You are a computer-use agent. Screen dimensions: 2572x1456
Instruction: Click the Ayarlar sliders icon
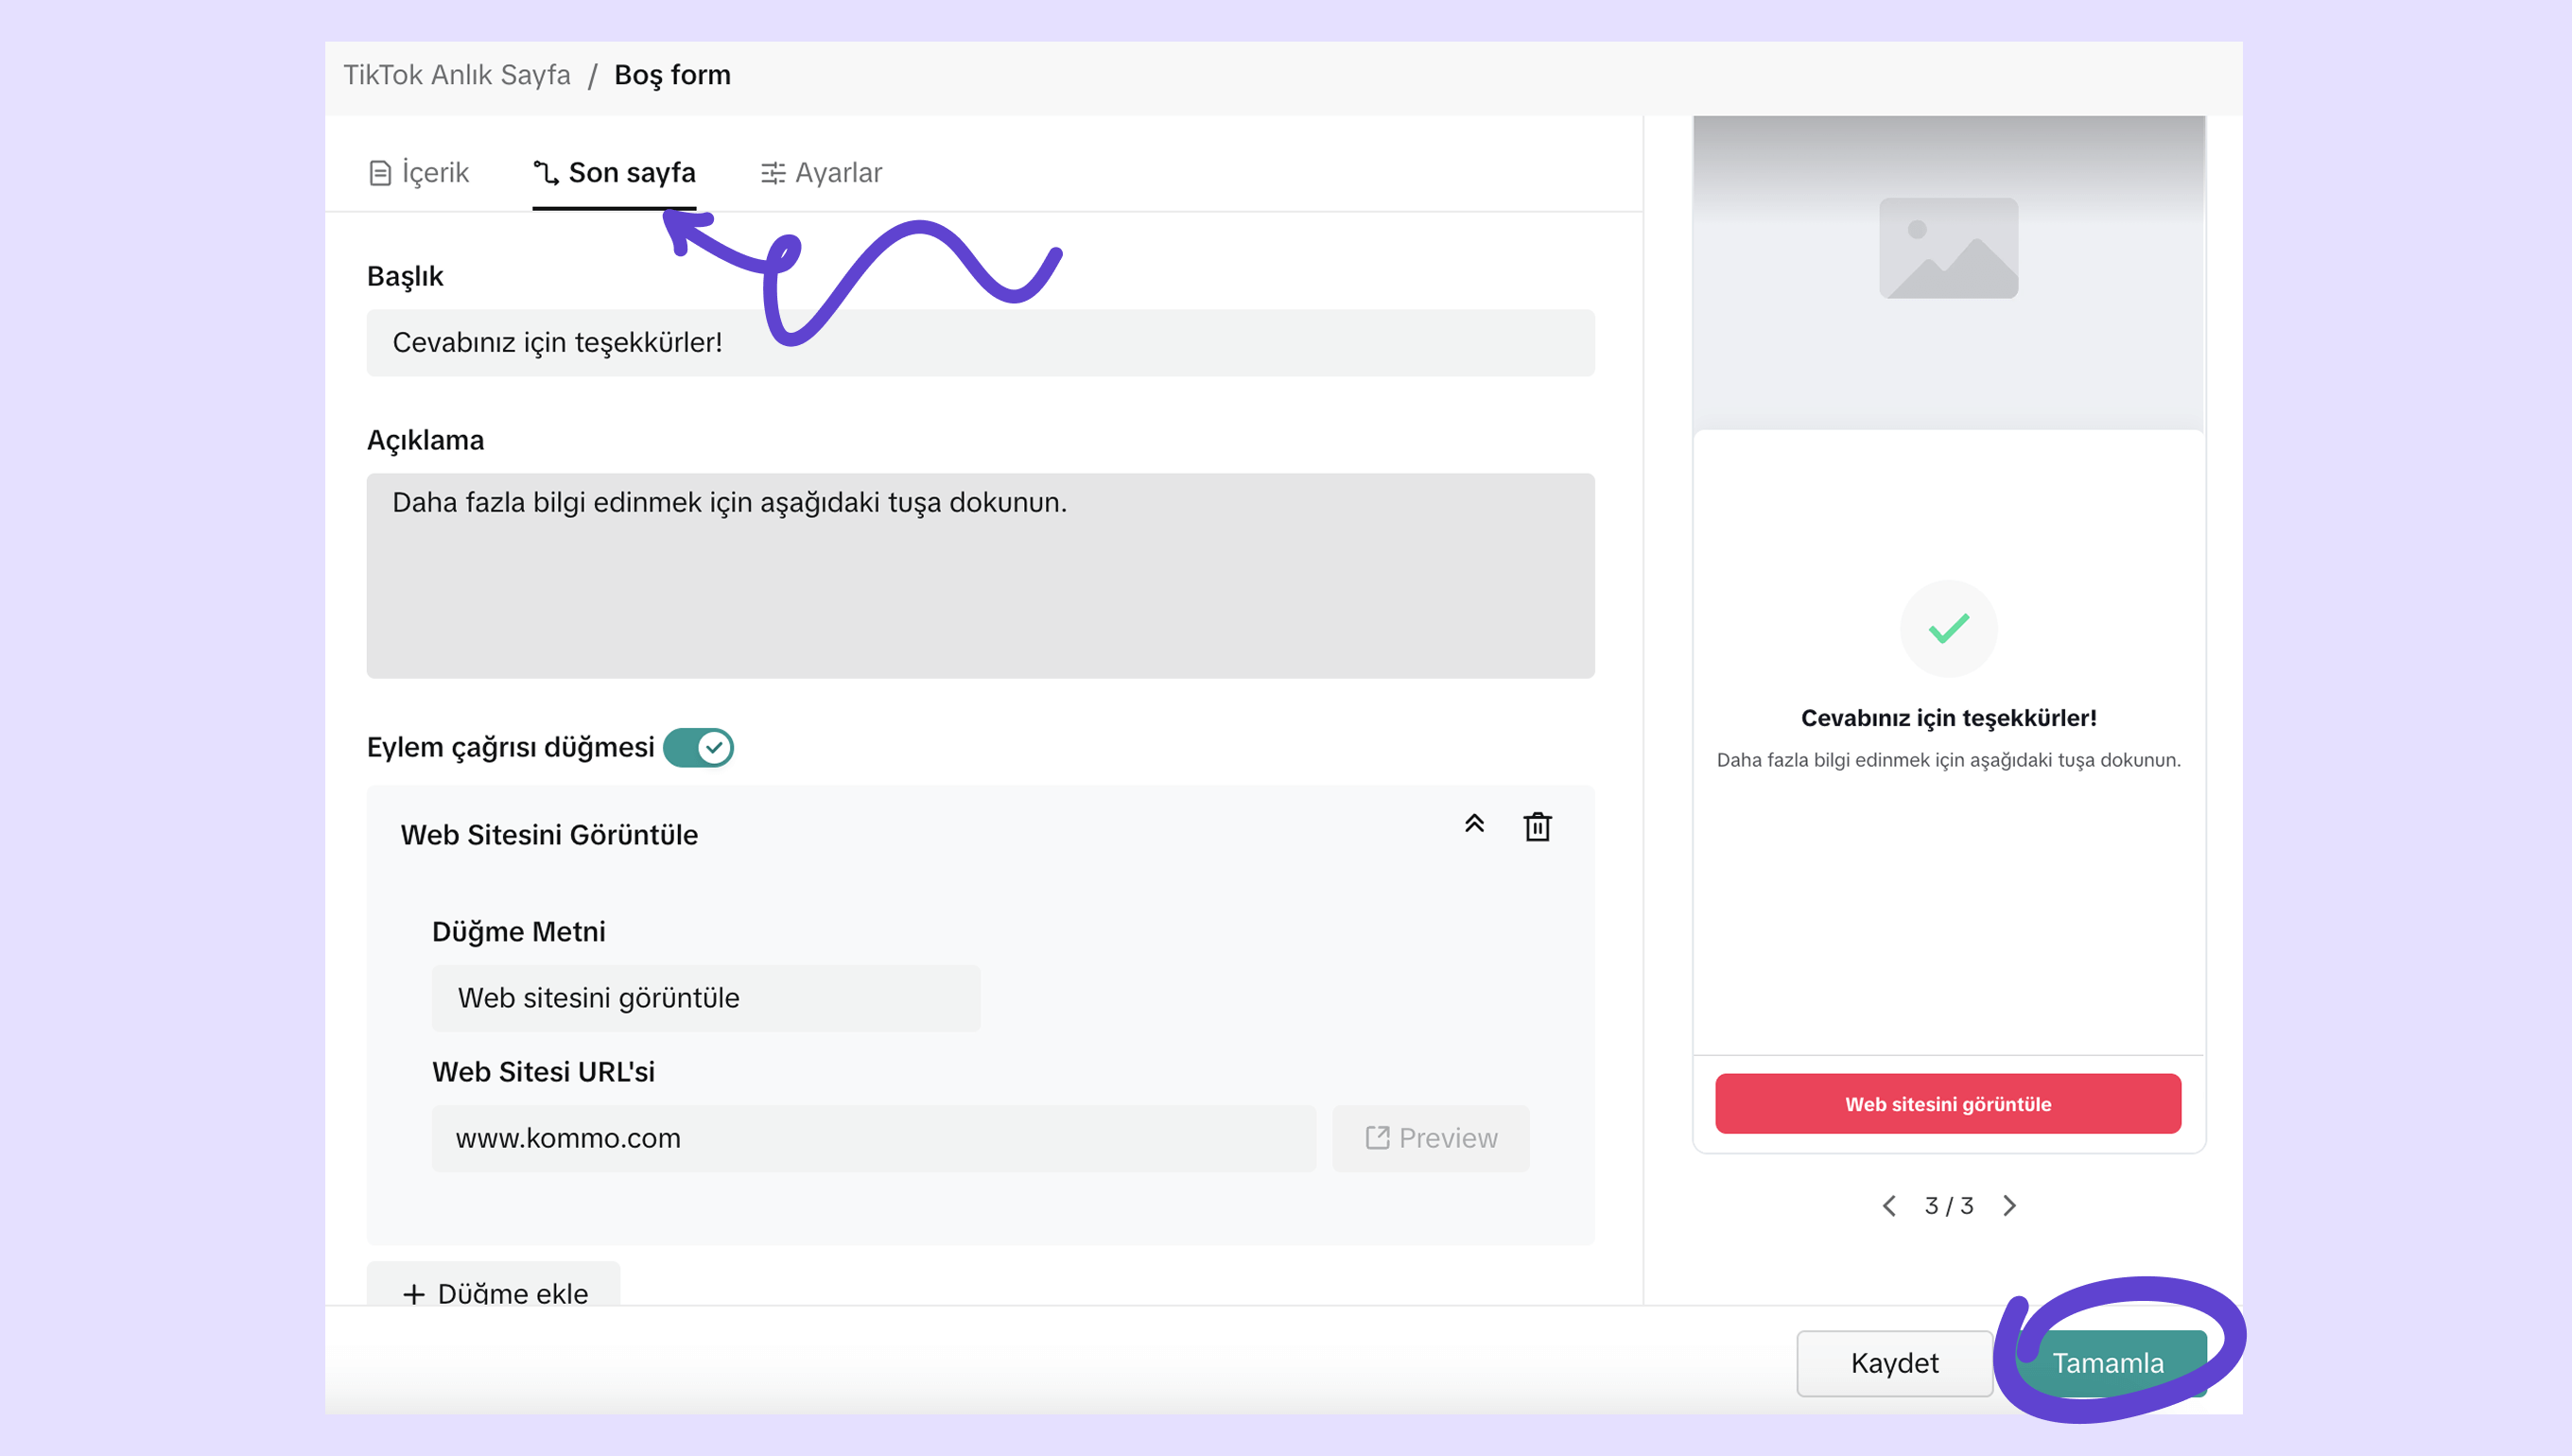click(773, 174)
